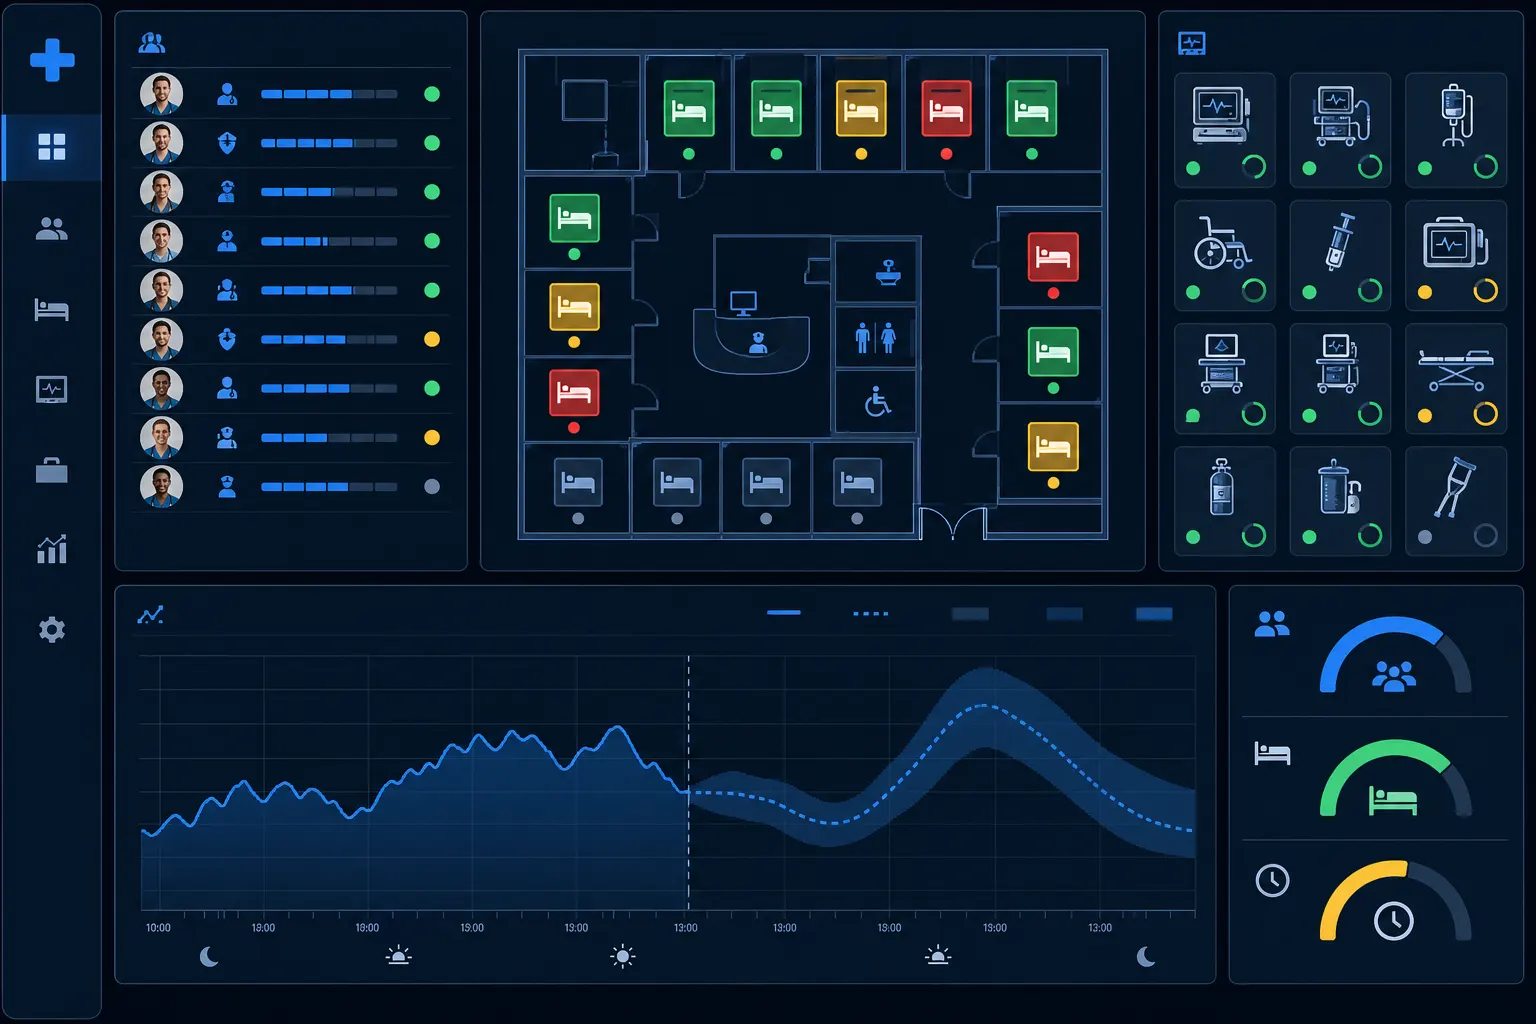
Task: Open the staff section in sidebar
Action: click(x=52, y=229)
